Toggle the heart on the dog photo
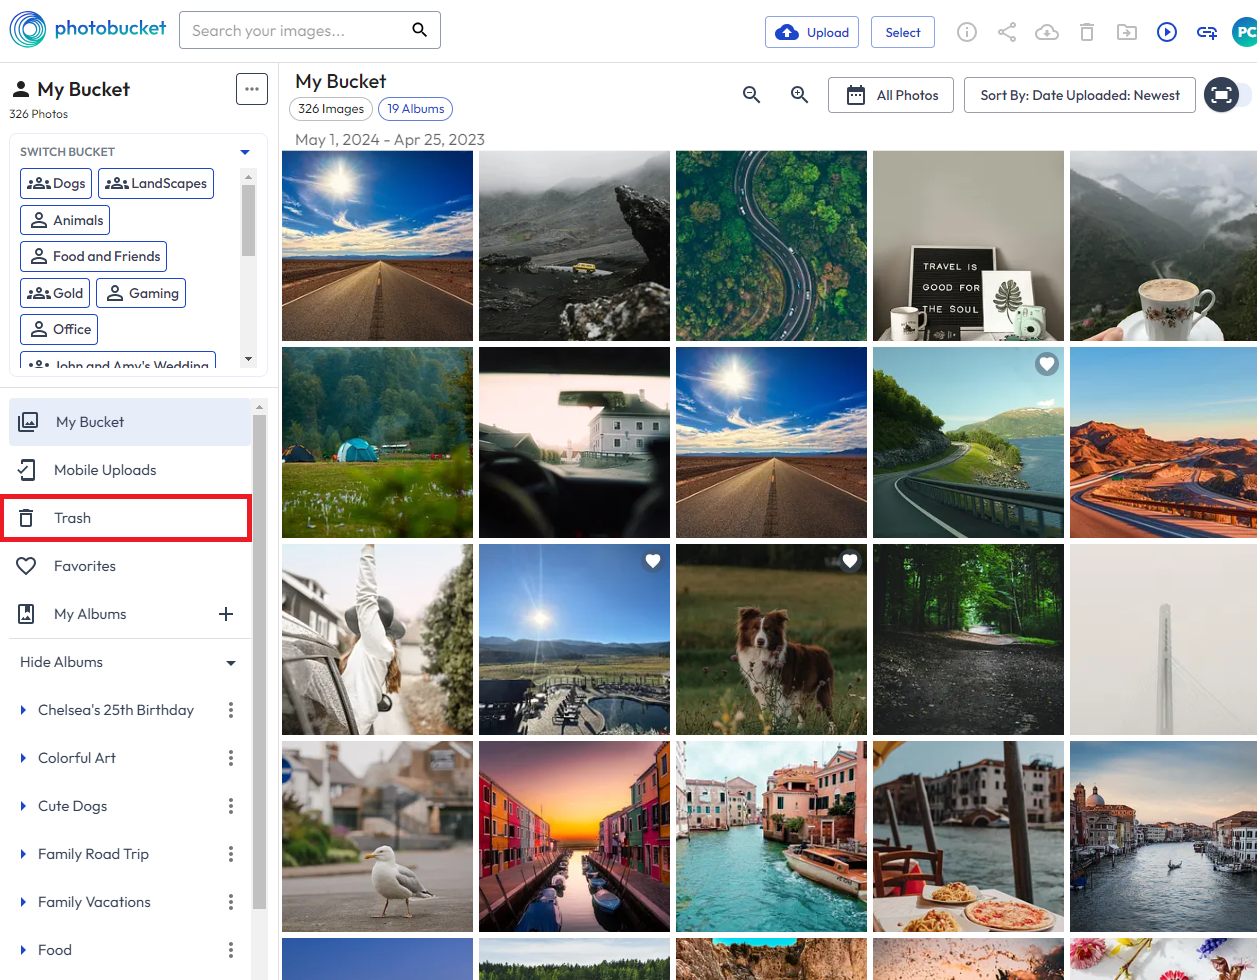The image size is (1257, 980). 850,561
